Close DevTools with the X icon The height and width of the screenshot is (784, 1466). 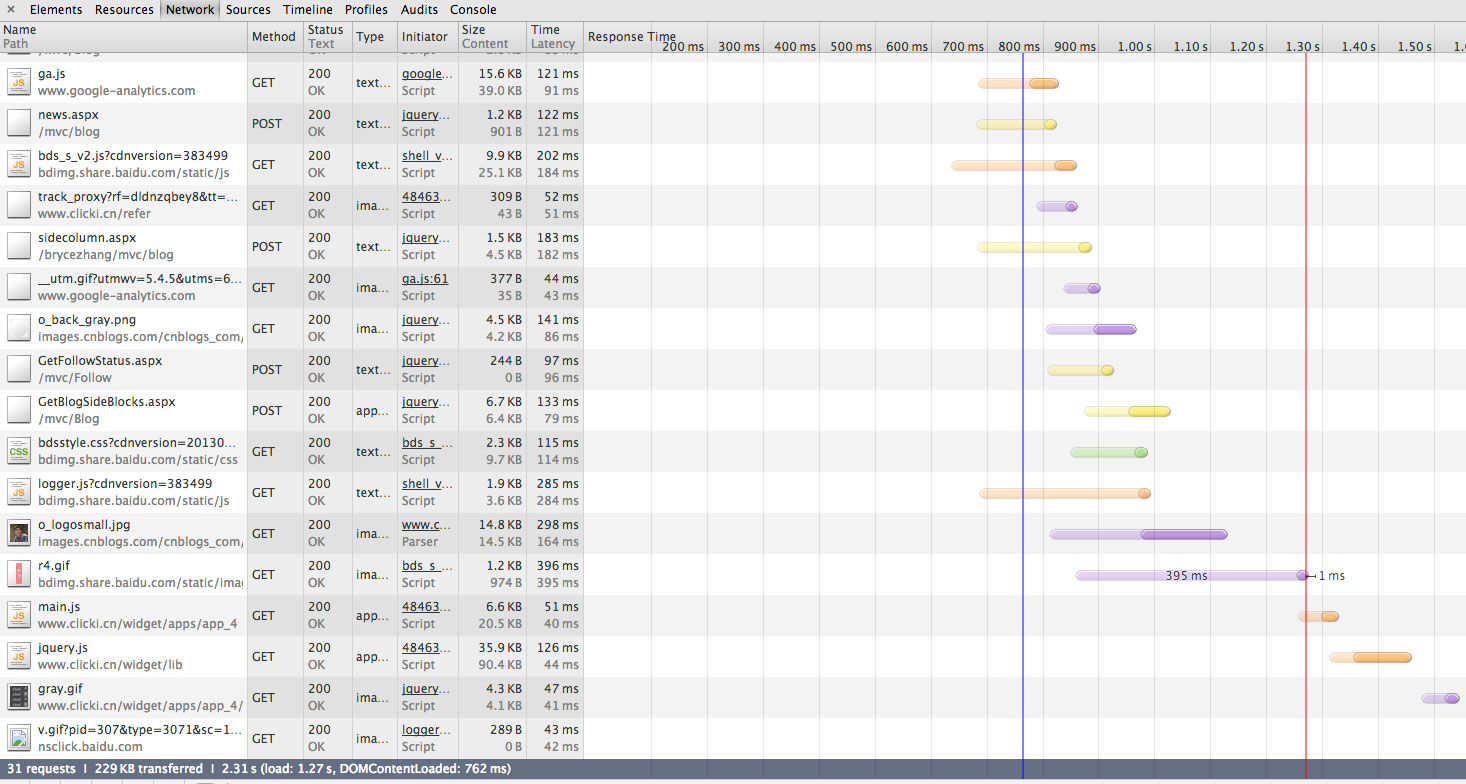9,9
